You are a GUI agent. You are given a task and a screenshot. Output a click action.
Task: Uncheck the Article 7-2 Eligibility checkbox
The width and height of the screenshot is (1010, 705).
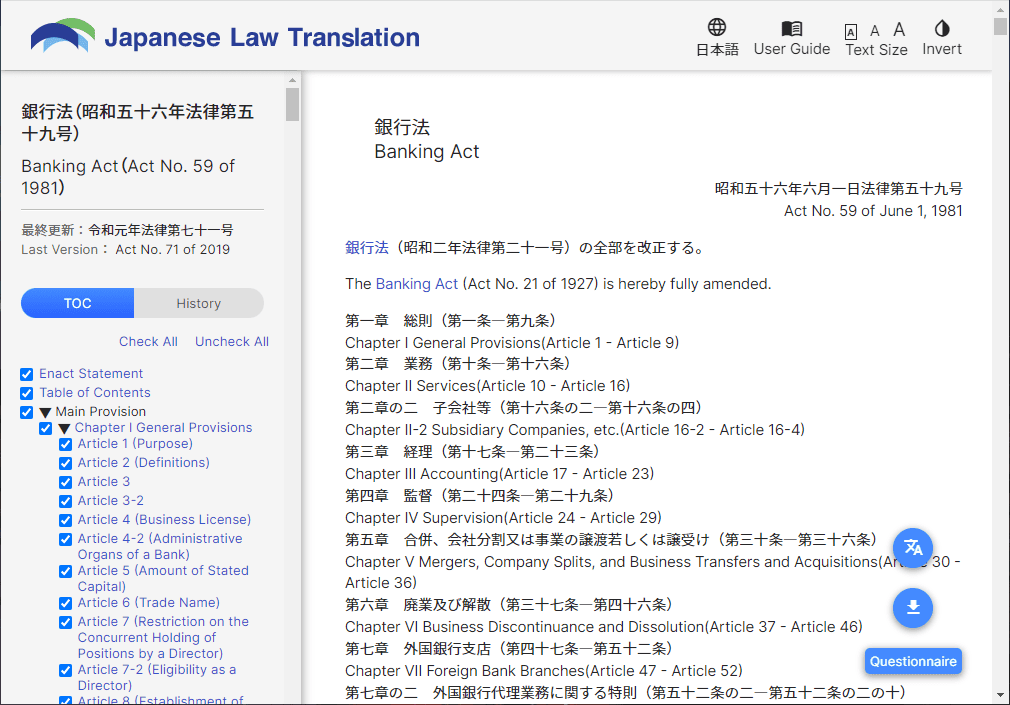[65, 671]
